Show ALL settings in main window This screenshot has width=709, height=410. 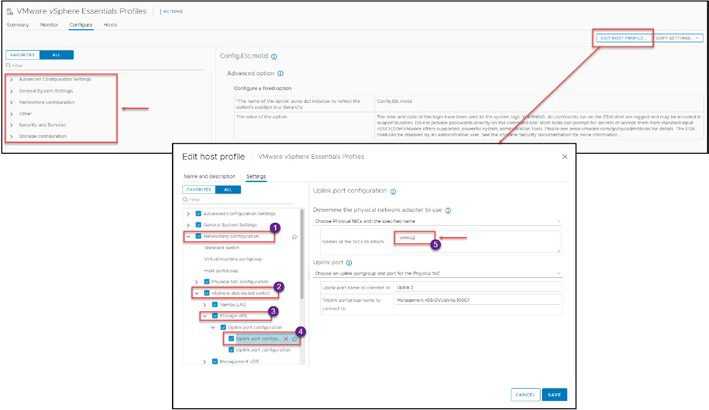57,55
